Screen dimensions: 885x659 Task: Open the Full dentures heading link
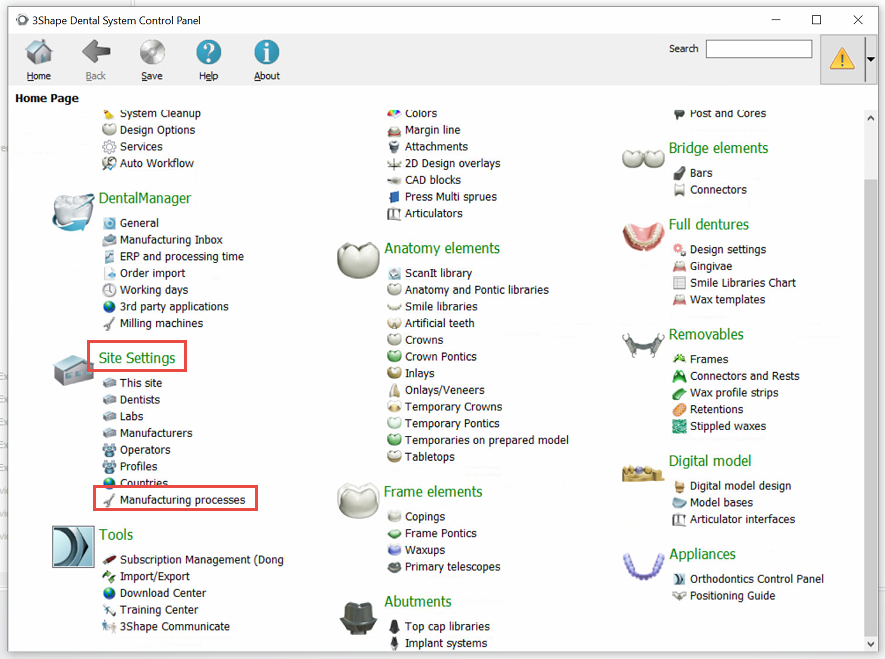pos(709,225)
